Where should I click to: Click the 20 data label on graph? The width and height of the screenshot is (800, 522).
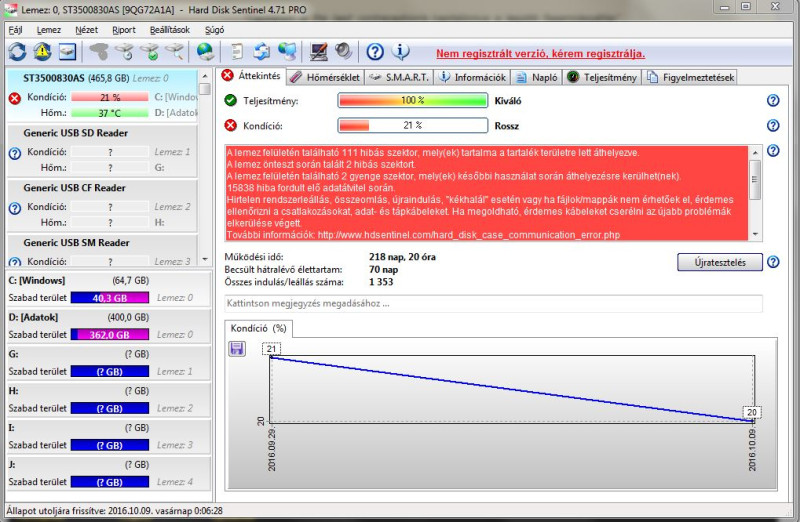pyautogui.click(x=752, y=412)
